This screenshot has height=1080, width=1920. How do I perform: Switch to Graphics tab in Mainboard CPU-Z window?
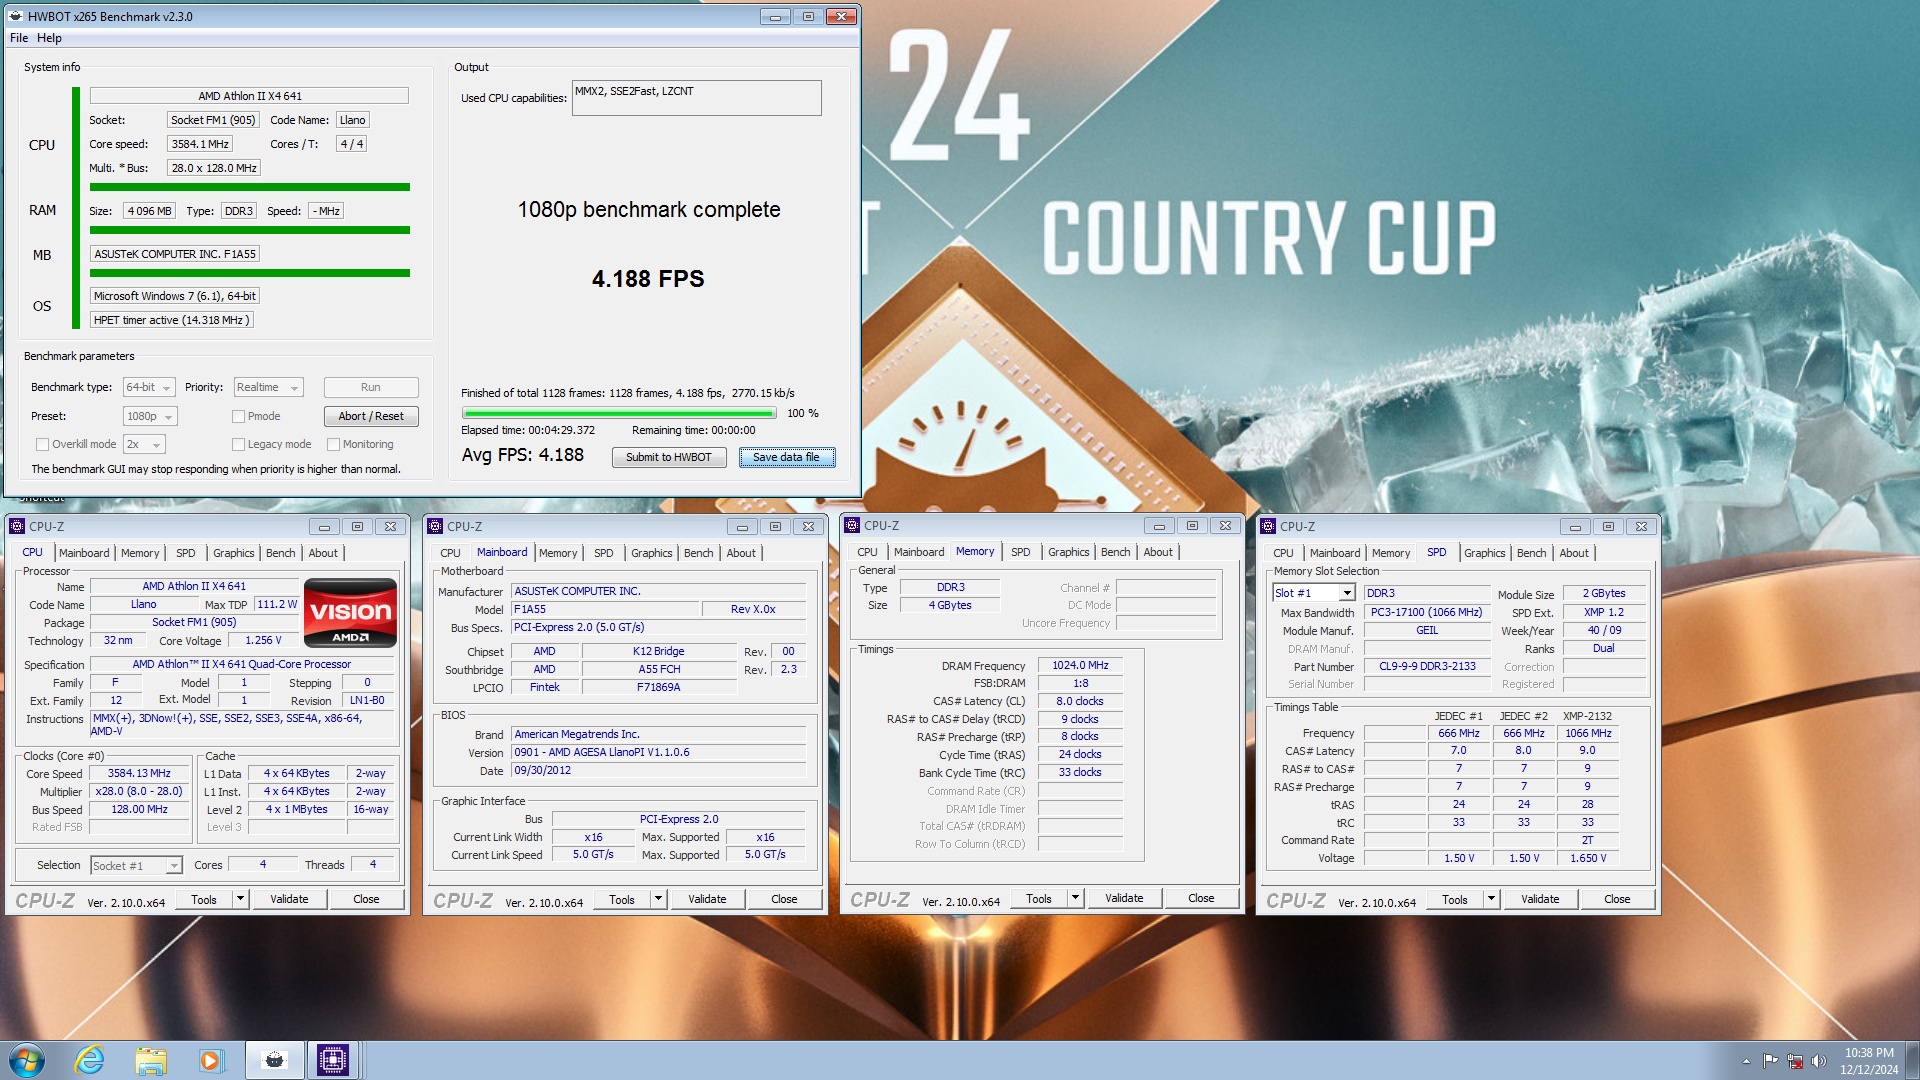tap(652, 553)
